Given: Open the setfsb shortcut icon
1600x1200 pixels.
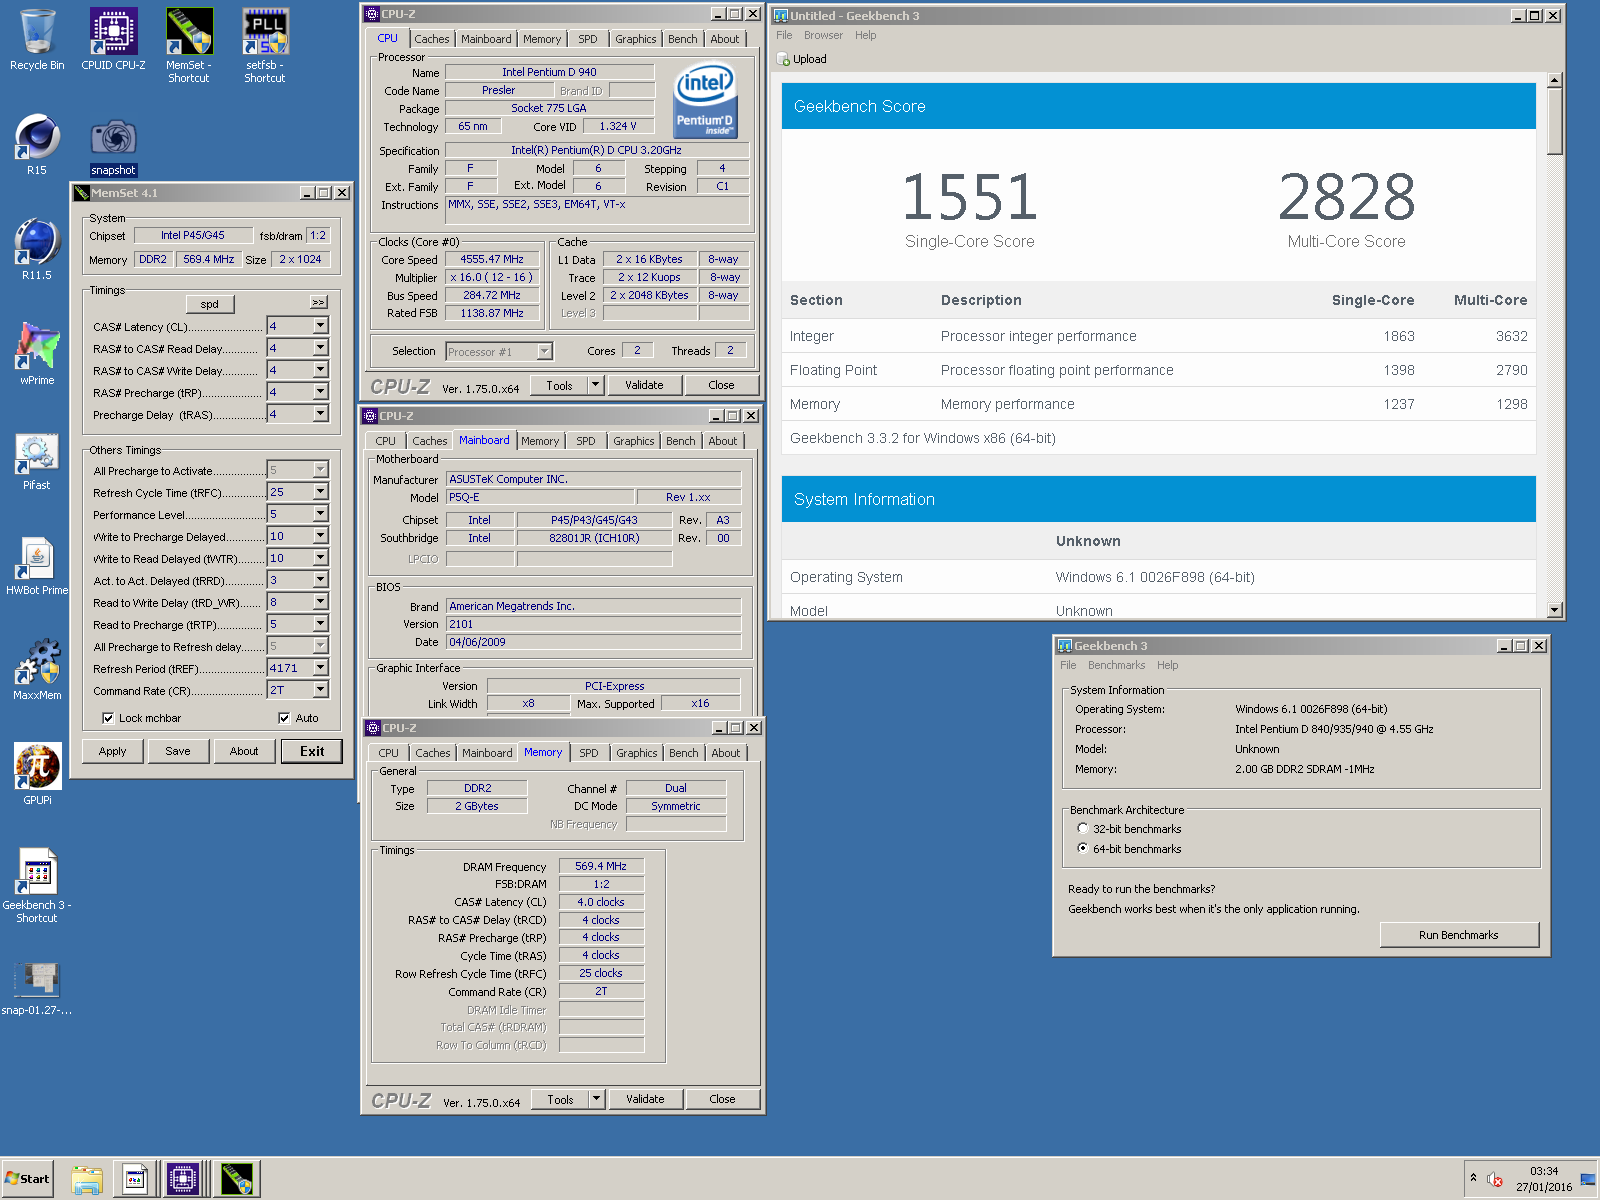Looking at the screenshot, I should click(265, 46).
